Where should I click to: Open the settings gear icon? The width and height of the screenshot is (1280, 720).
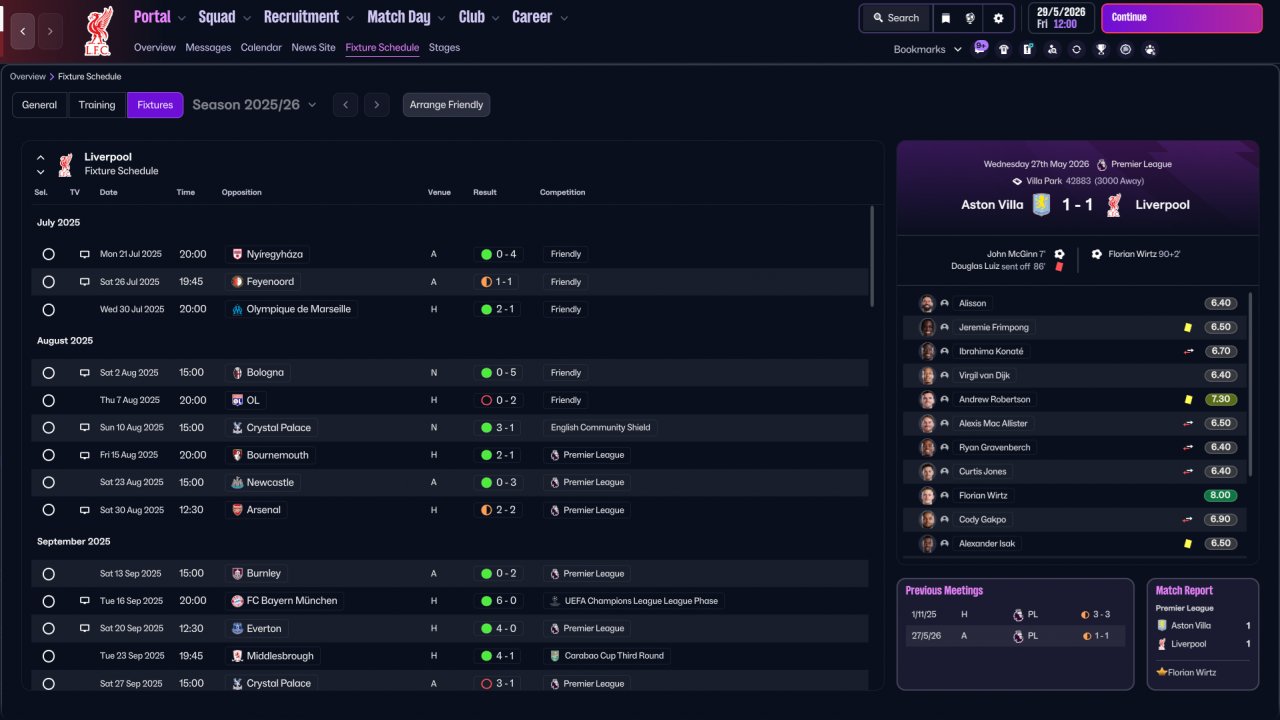click(998, 18)
